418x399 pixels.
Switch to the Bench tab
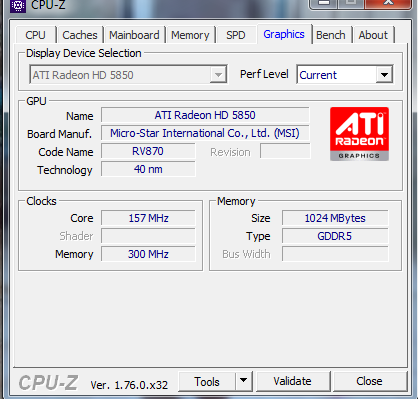331,35
